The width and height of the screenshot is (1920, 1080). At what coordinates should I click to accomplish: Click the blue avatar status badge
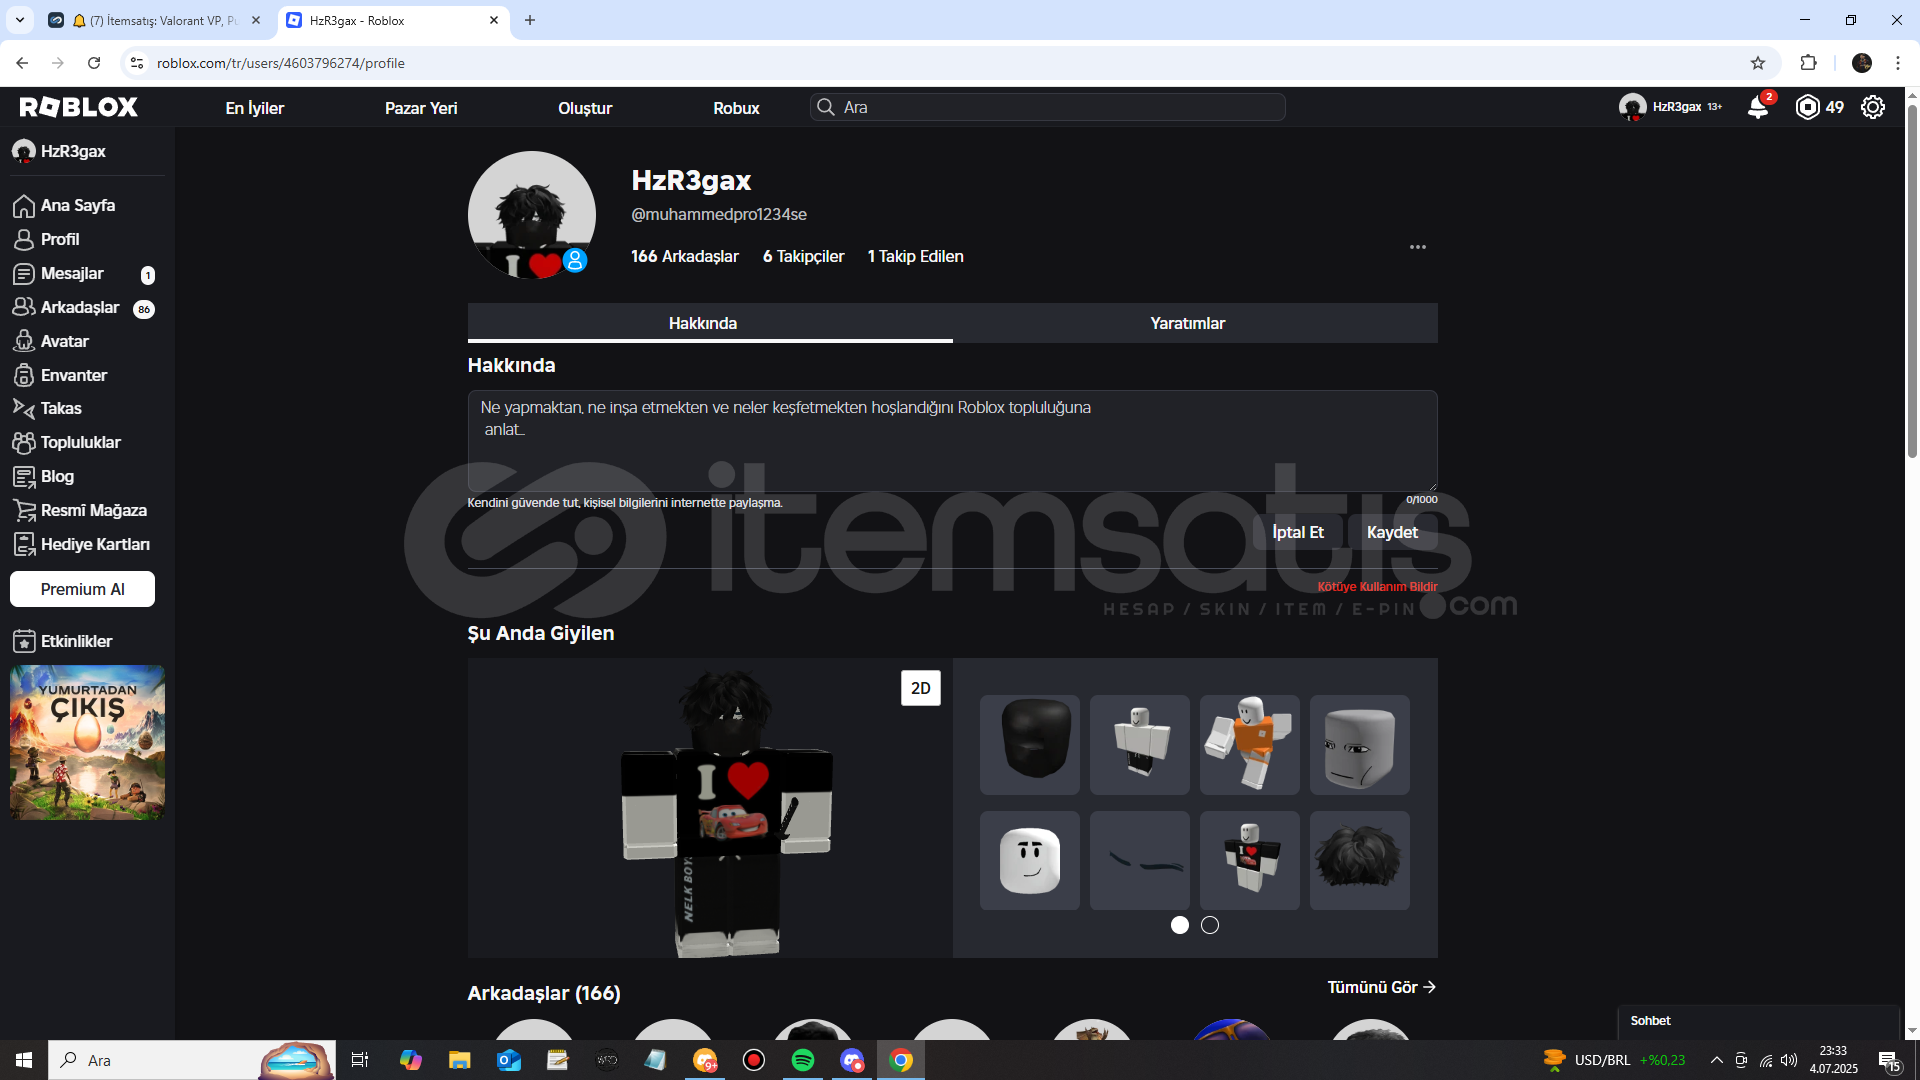coord(575,260)
